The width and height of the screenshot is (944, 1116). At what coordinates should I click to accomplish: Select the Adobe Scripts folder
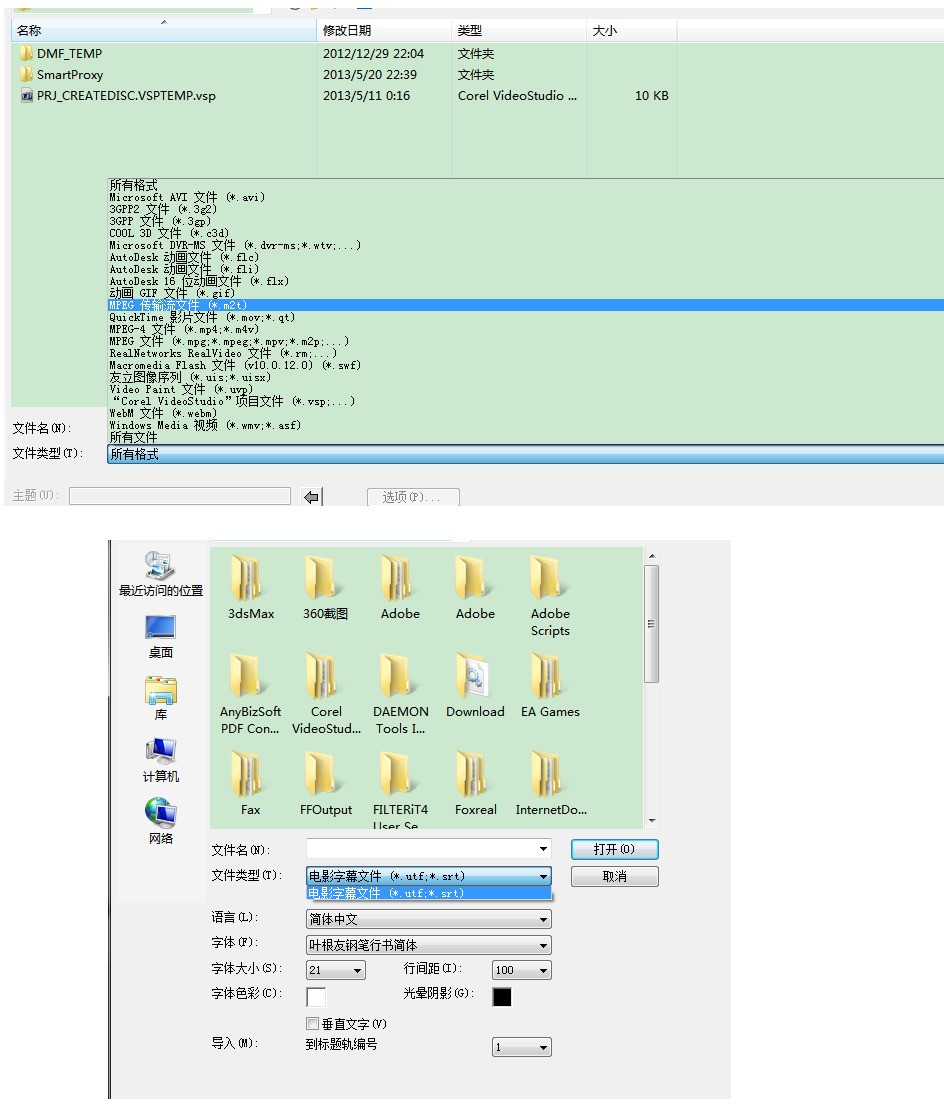coord(550,596)
